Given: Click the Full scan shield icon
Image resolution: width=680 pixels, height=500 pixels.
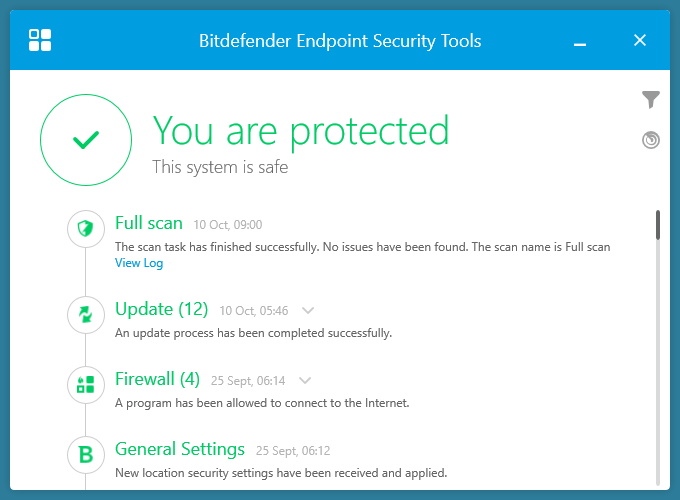Looking at the screenshot, I should pos(86,230).
